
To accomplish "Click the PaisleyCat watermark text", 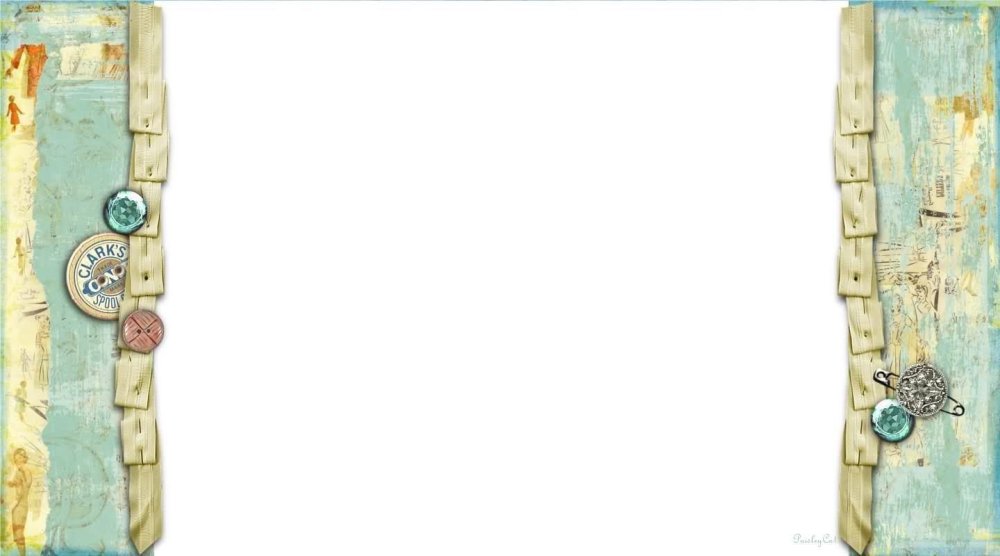I will pos(814,539).
